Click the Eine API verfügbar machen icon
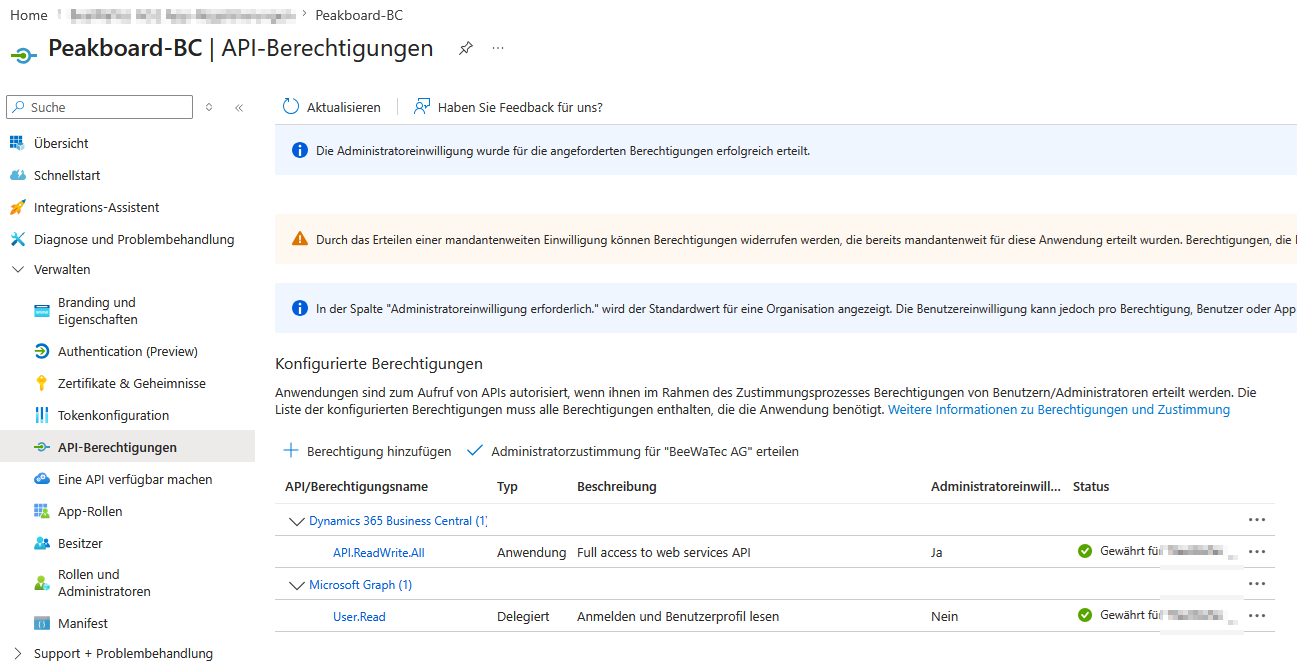 point(41,479)
